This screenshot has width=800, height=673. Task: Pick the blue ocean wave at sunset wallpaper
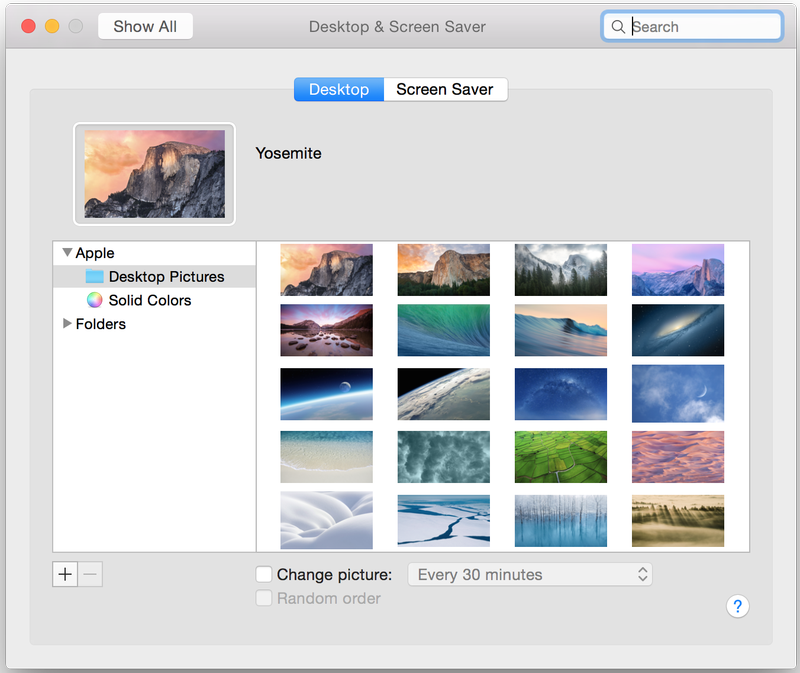pyautogui.click(x=561, y=330)
